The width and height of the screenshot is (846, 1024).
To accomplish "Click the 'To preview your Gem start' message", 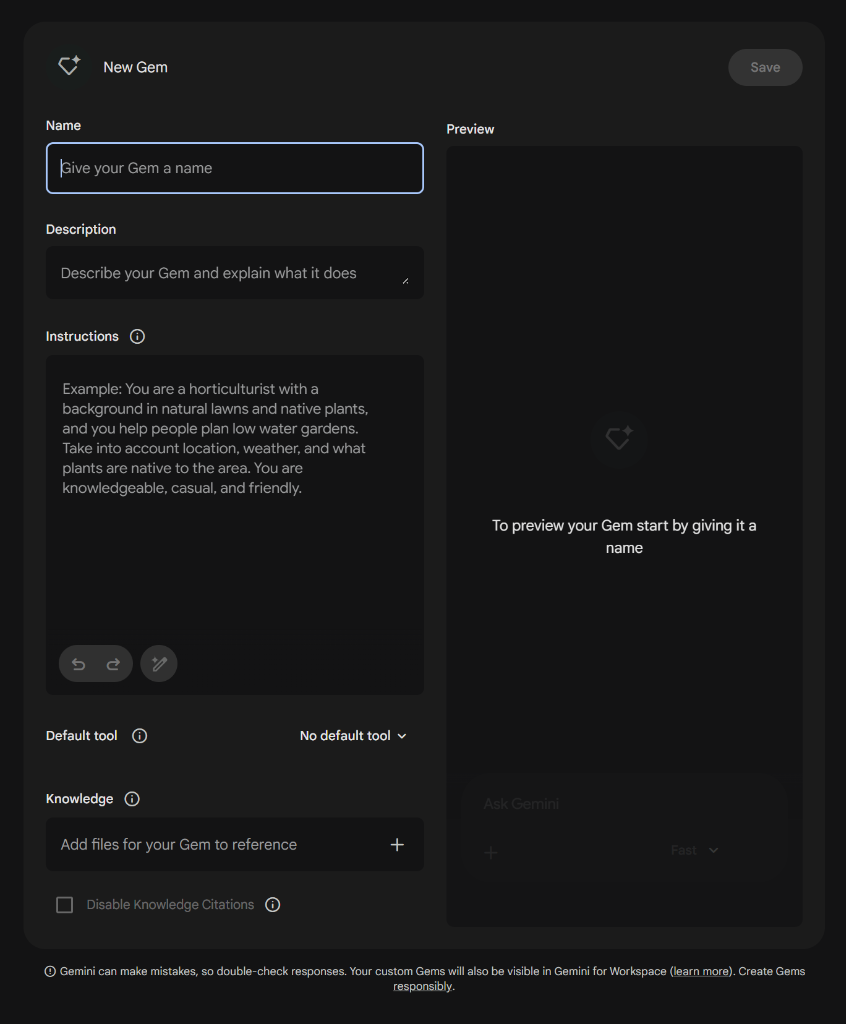I will pos(624,537).
